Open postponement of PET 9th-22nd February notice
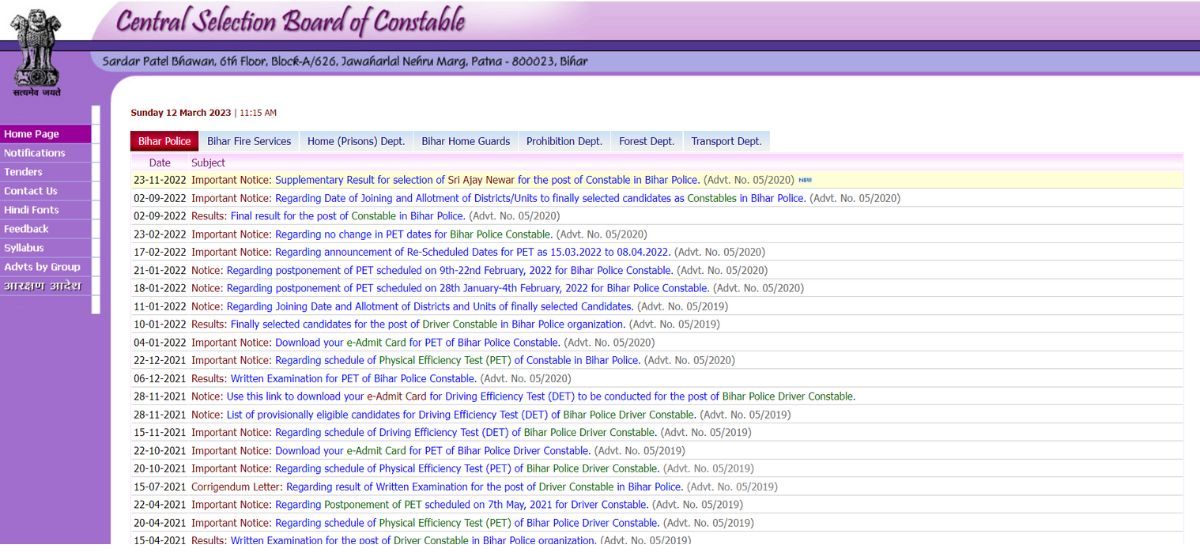This screenshot has width=1200, height=552. pyautogui.click(x=449, y=270)
